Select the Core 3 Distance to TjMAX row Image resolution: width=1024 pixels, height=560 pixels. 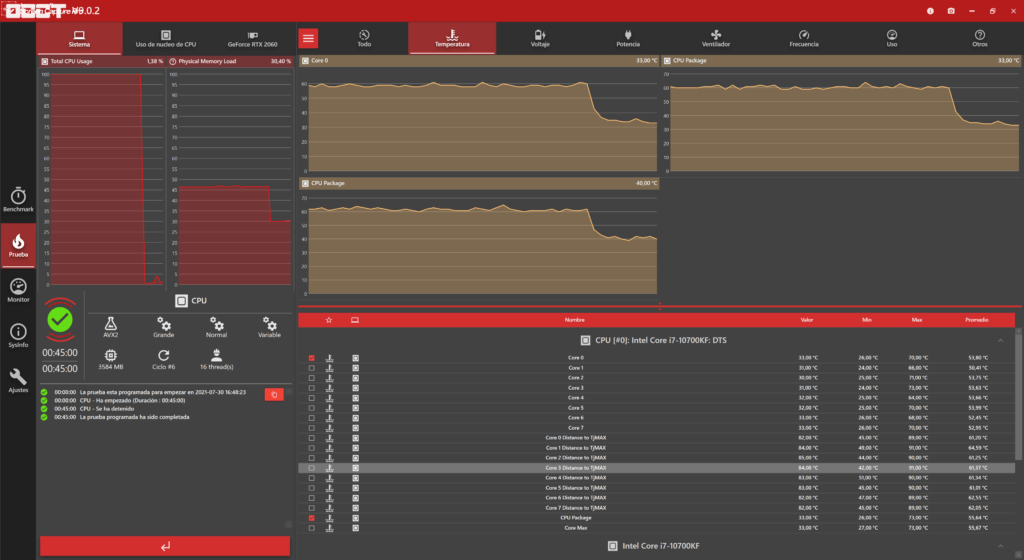(x=656, y=468)
